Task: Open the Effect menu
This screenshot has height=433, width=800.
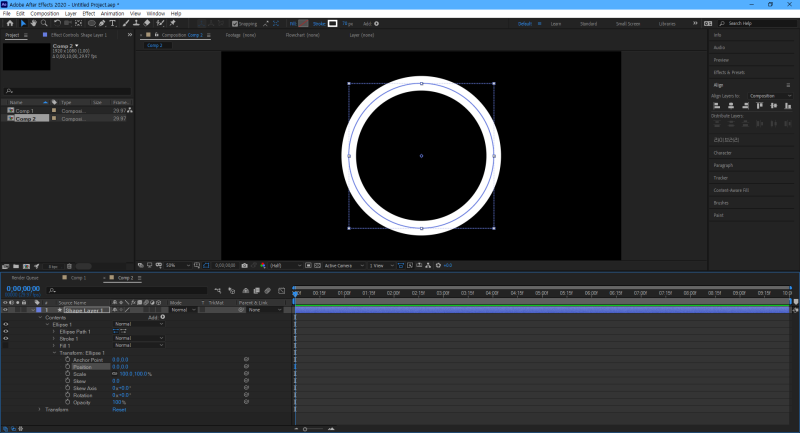Action: click(89, 14)
